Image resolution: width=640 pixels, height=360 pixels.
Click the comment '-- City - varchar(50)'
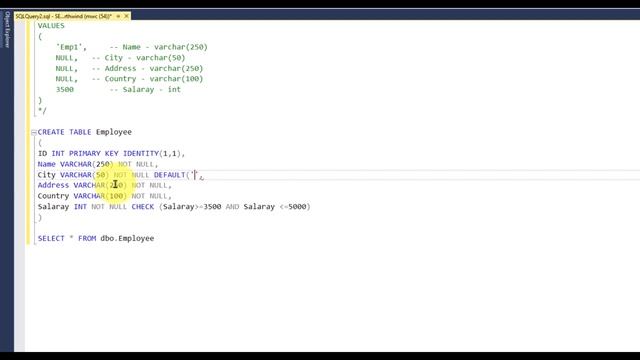coord(138,58)
